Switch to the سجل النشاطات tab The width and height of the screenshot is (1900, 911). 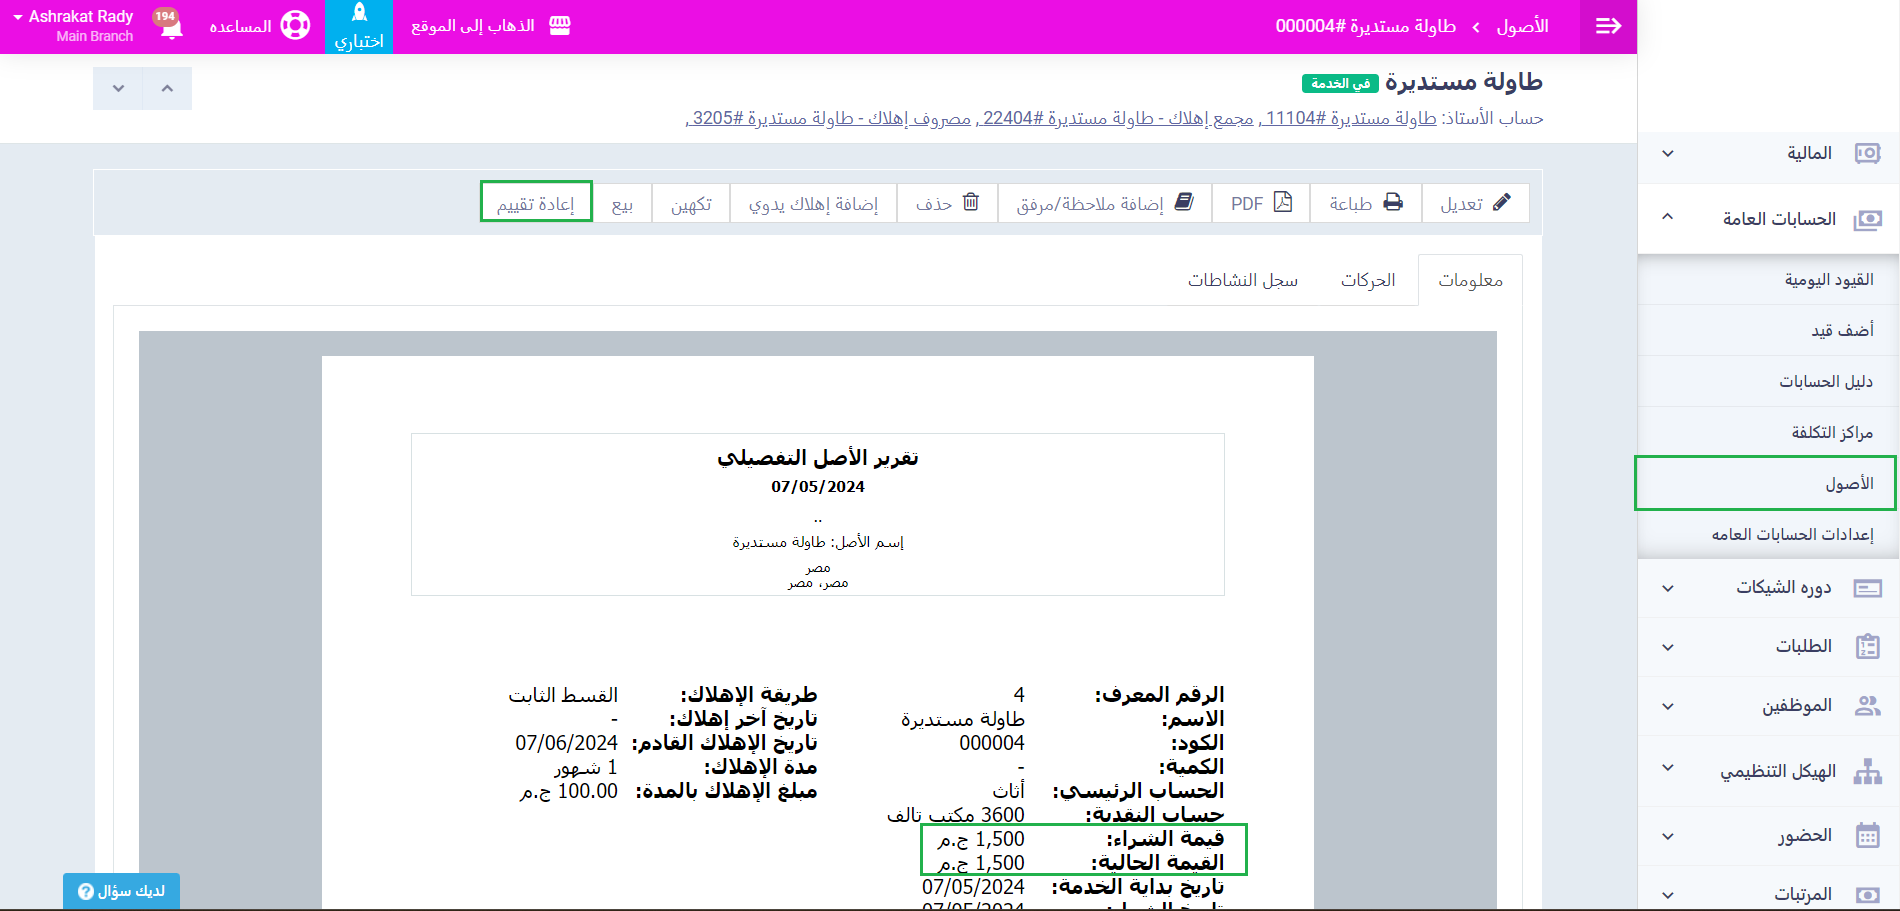pyautogui.click(x=1242, y=281)
